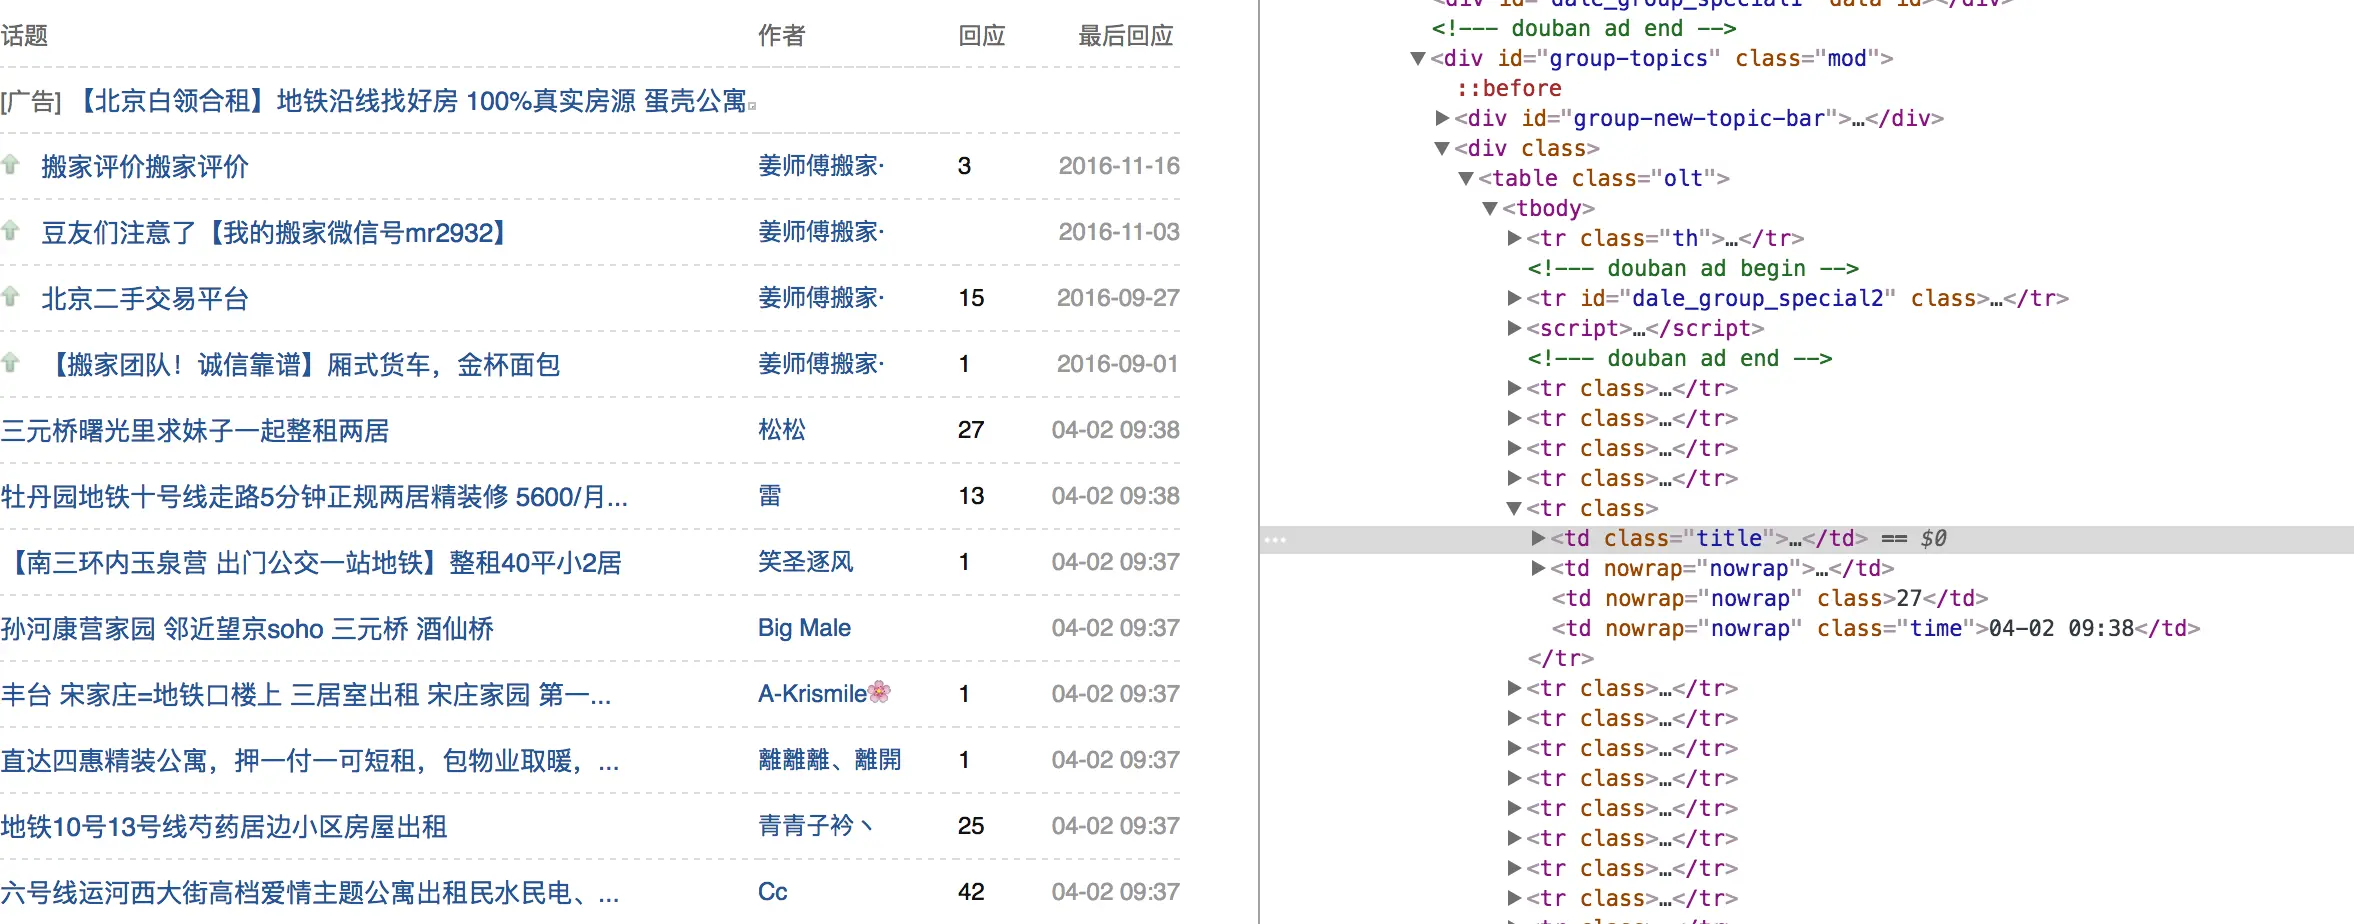
Task: Expand the div#group-new-topic-bar node
Action: point(1442,119)
